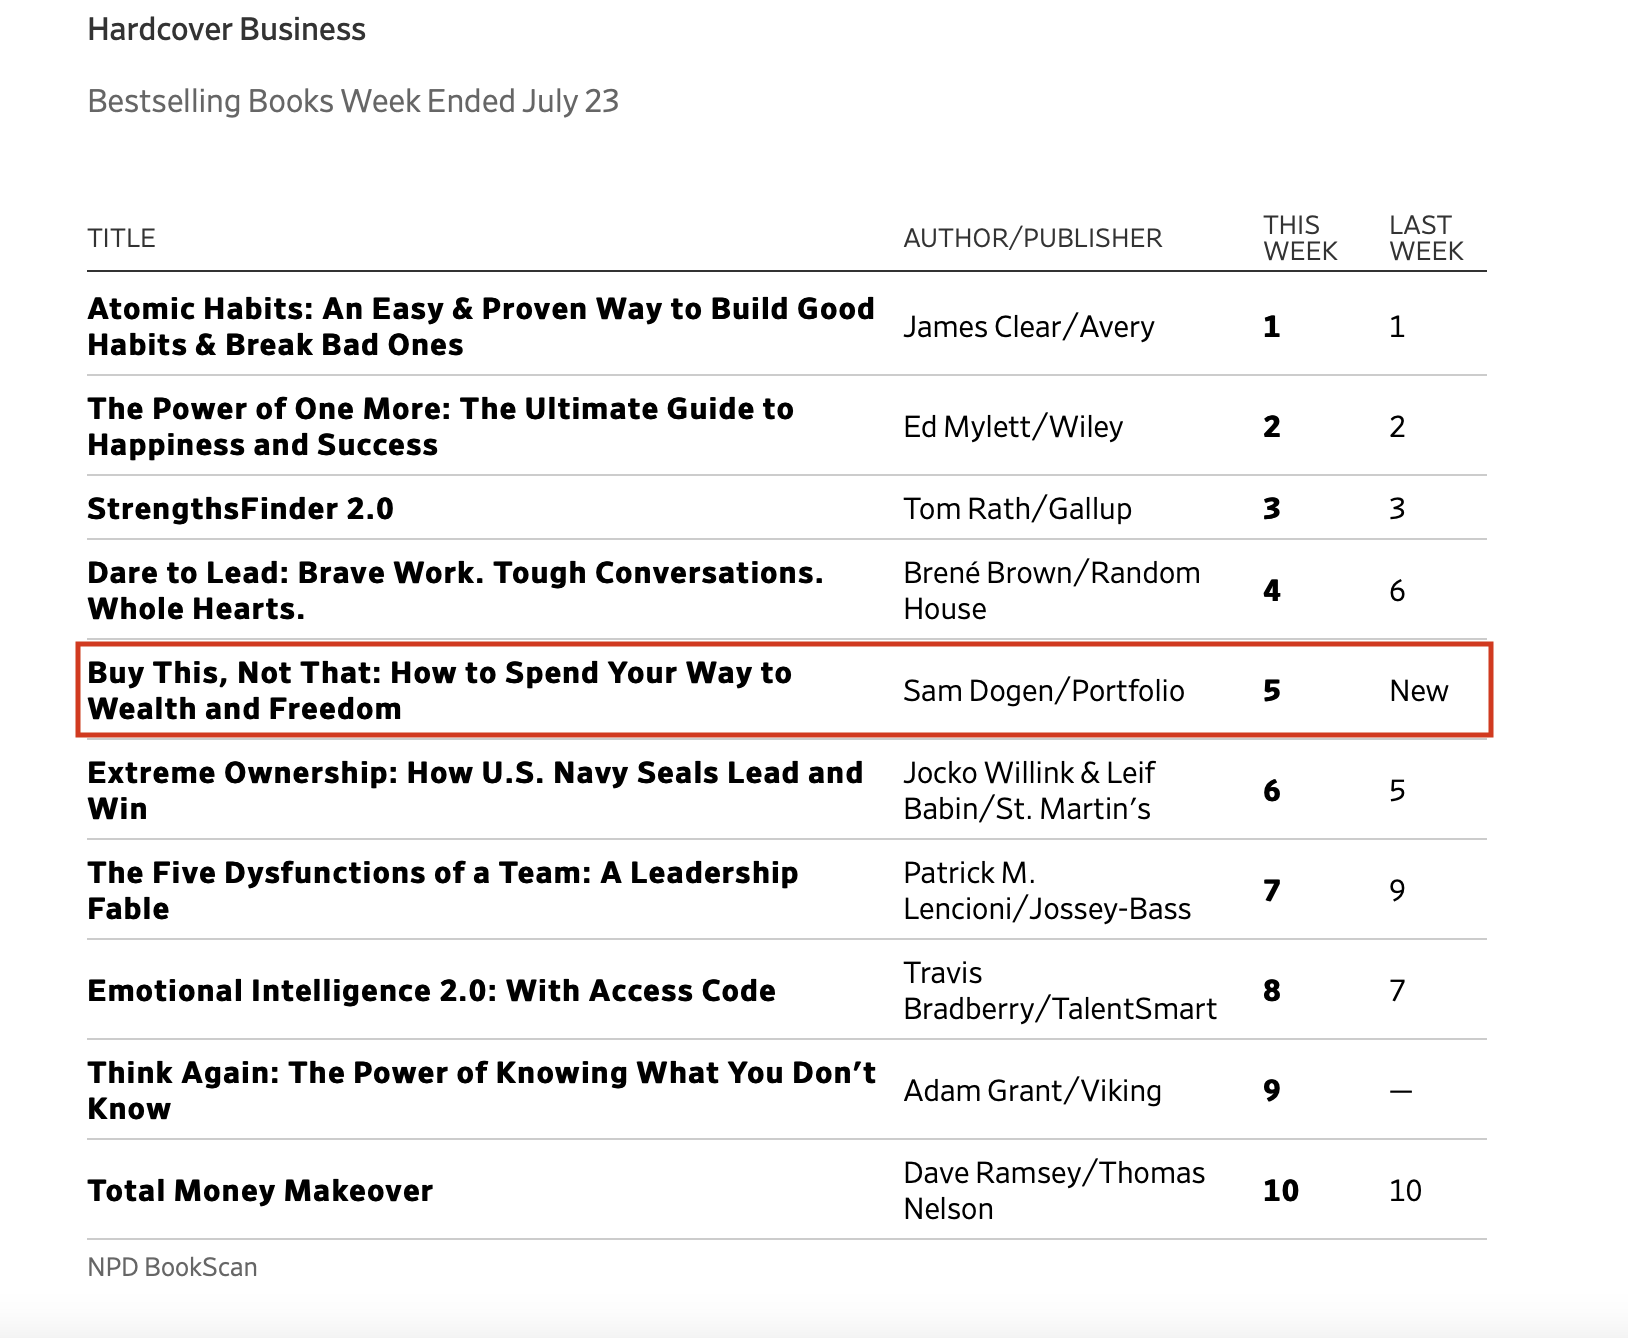Click the Hardcover Business heading
Screen dimensions: 1628x1338
226,30
